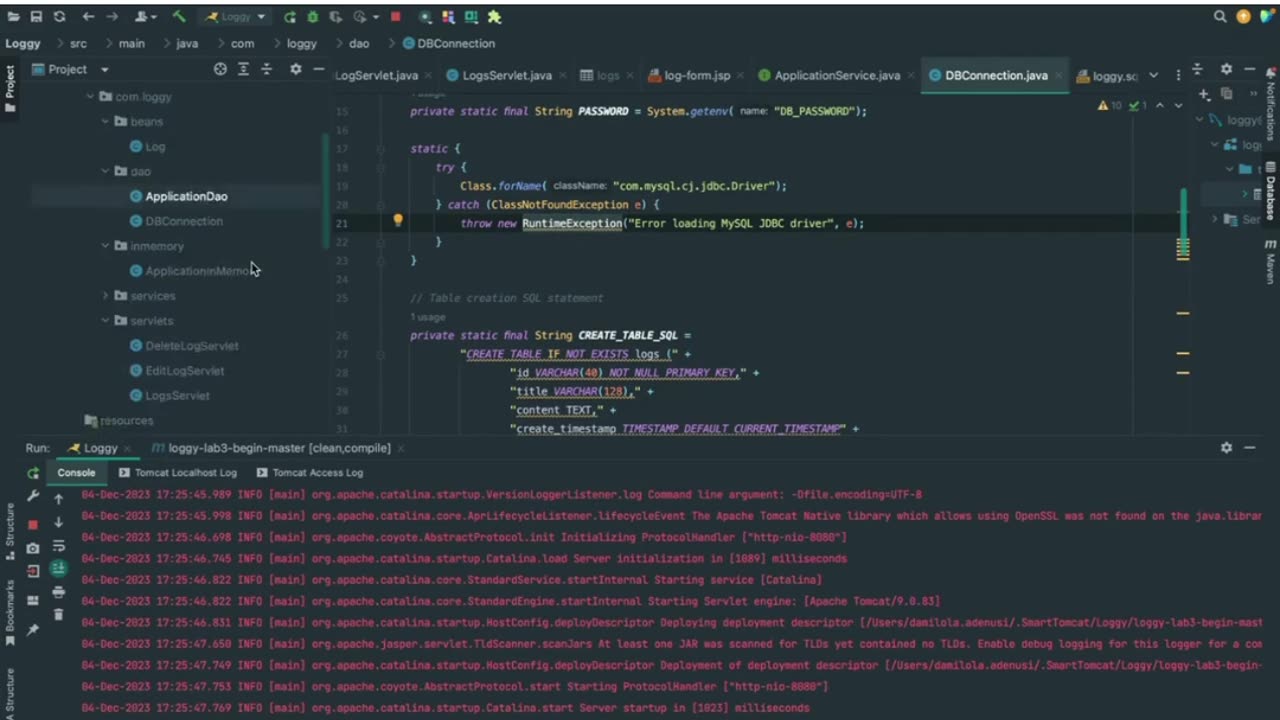Open the Tomcat Localhost Log tab
The image size is (1280, 720).
click(178, 472)
